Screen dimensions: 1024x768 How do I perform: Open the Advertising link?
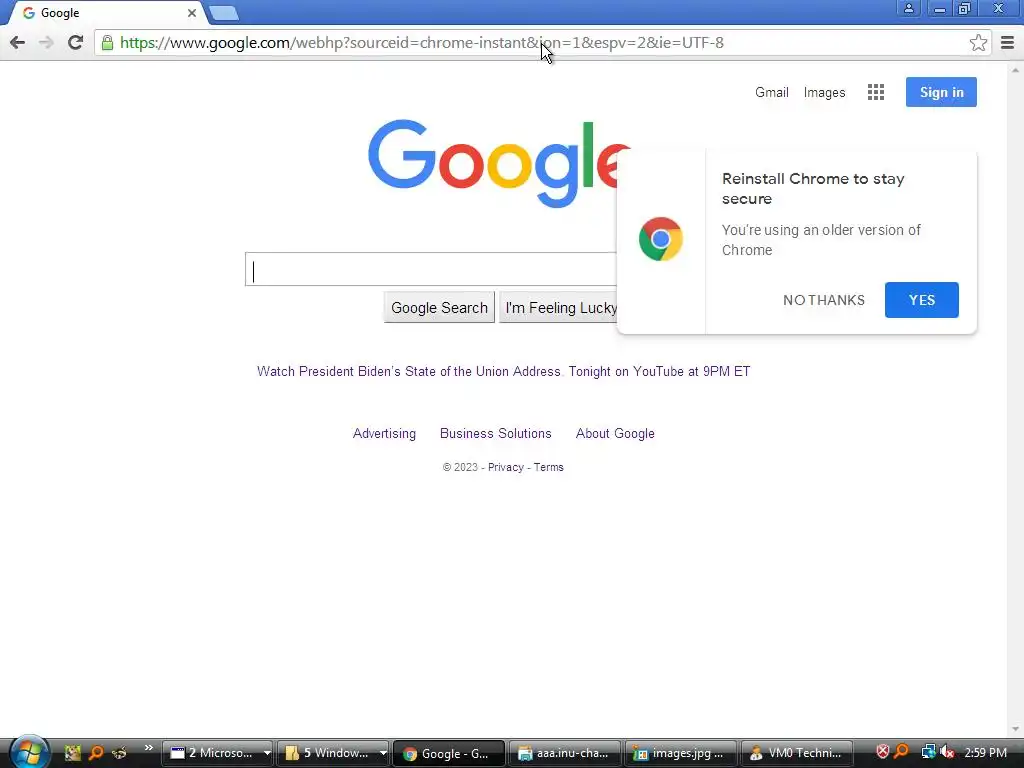[384, 434]
